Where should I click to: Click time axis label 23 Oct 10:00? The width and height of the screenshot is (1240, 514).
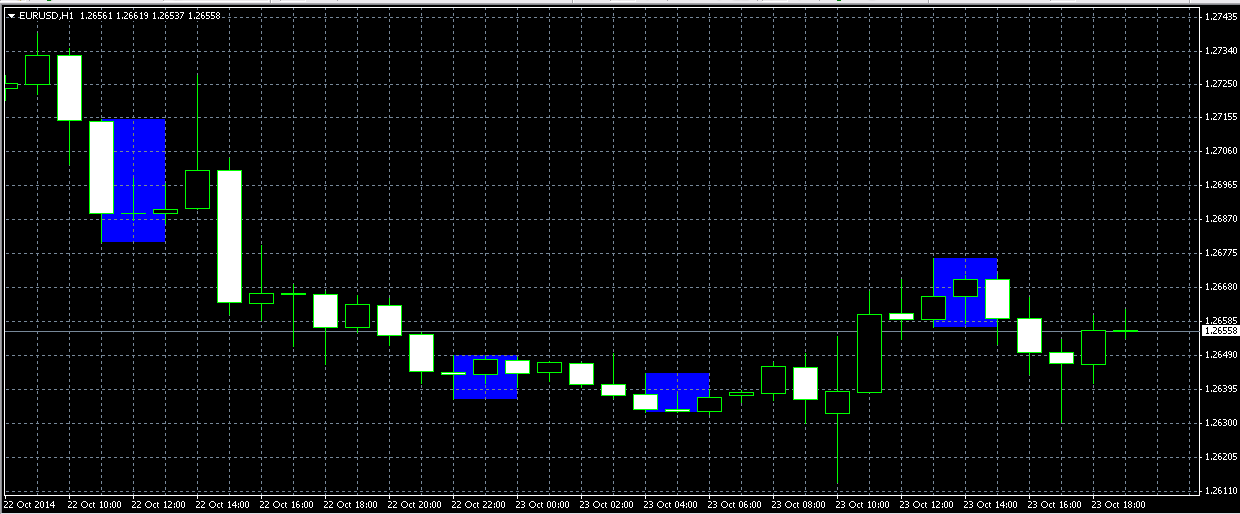(x=862, y=505)
